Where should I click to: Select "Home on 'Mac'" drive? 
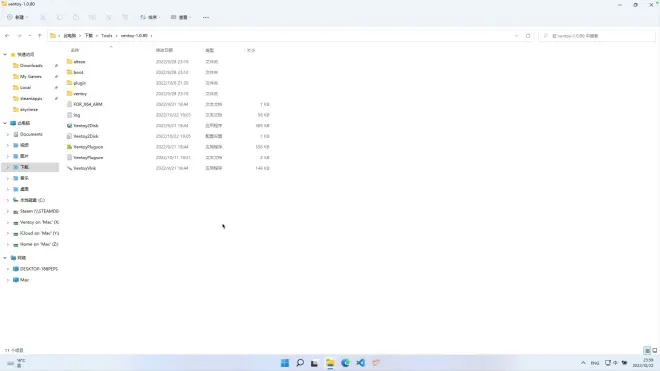[39, 244]
